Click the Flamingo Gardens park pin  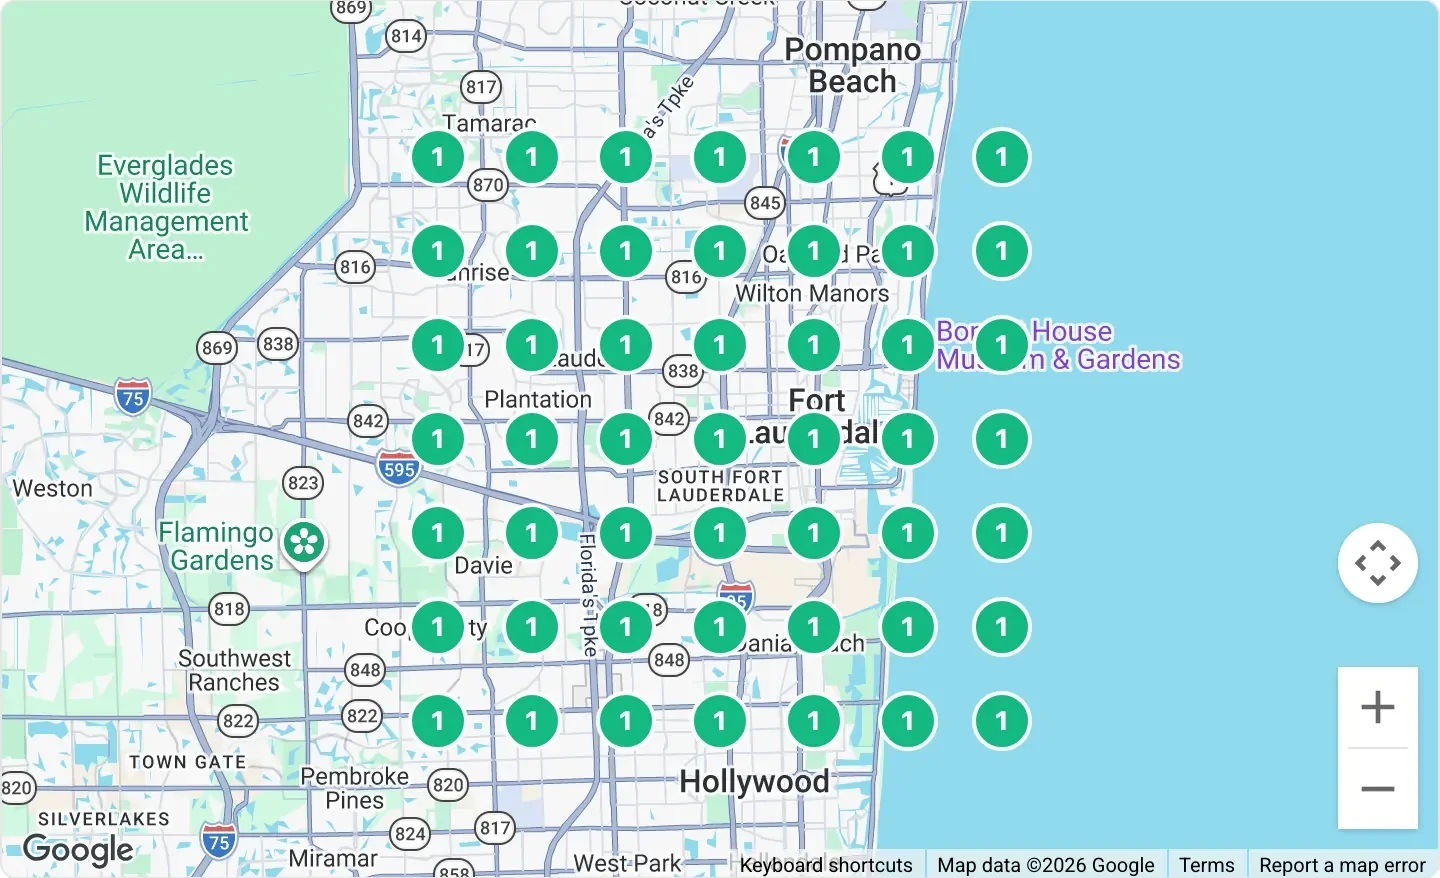(304, 545)
